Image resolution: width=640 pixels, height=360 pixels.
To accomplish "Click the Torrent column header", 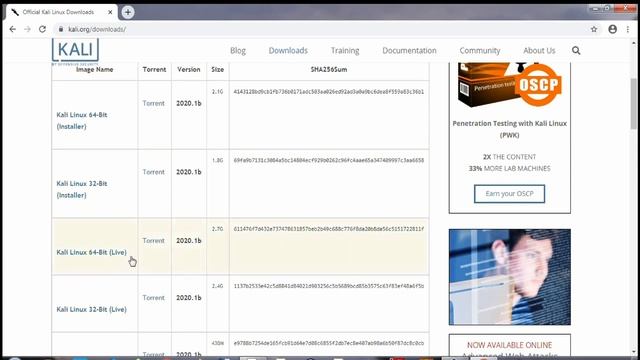I will click(154, 69).
